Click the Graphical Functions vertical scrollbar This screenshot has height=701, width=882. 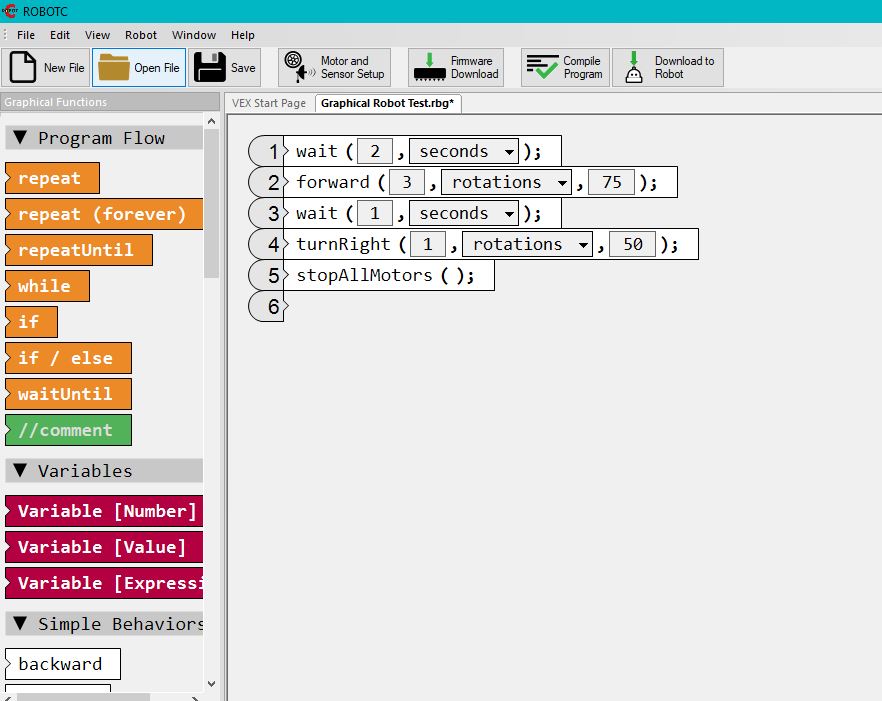click(211, 200)
